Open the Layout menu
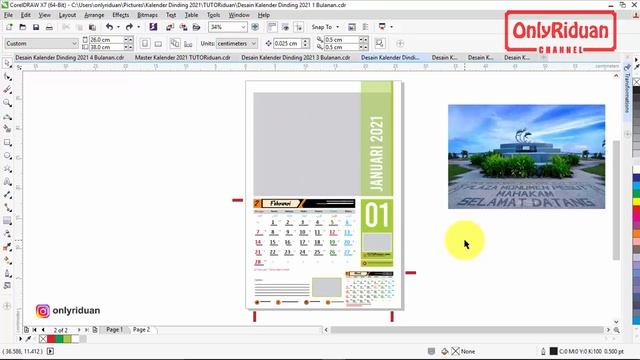This screenshot has width=640, height=360. (67, 15)
